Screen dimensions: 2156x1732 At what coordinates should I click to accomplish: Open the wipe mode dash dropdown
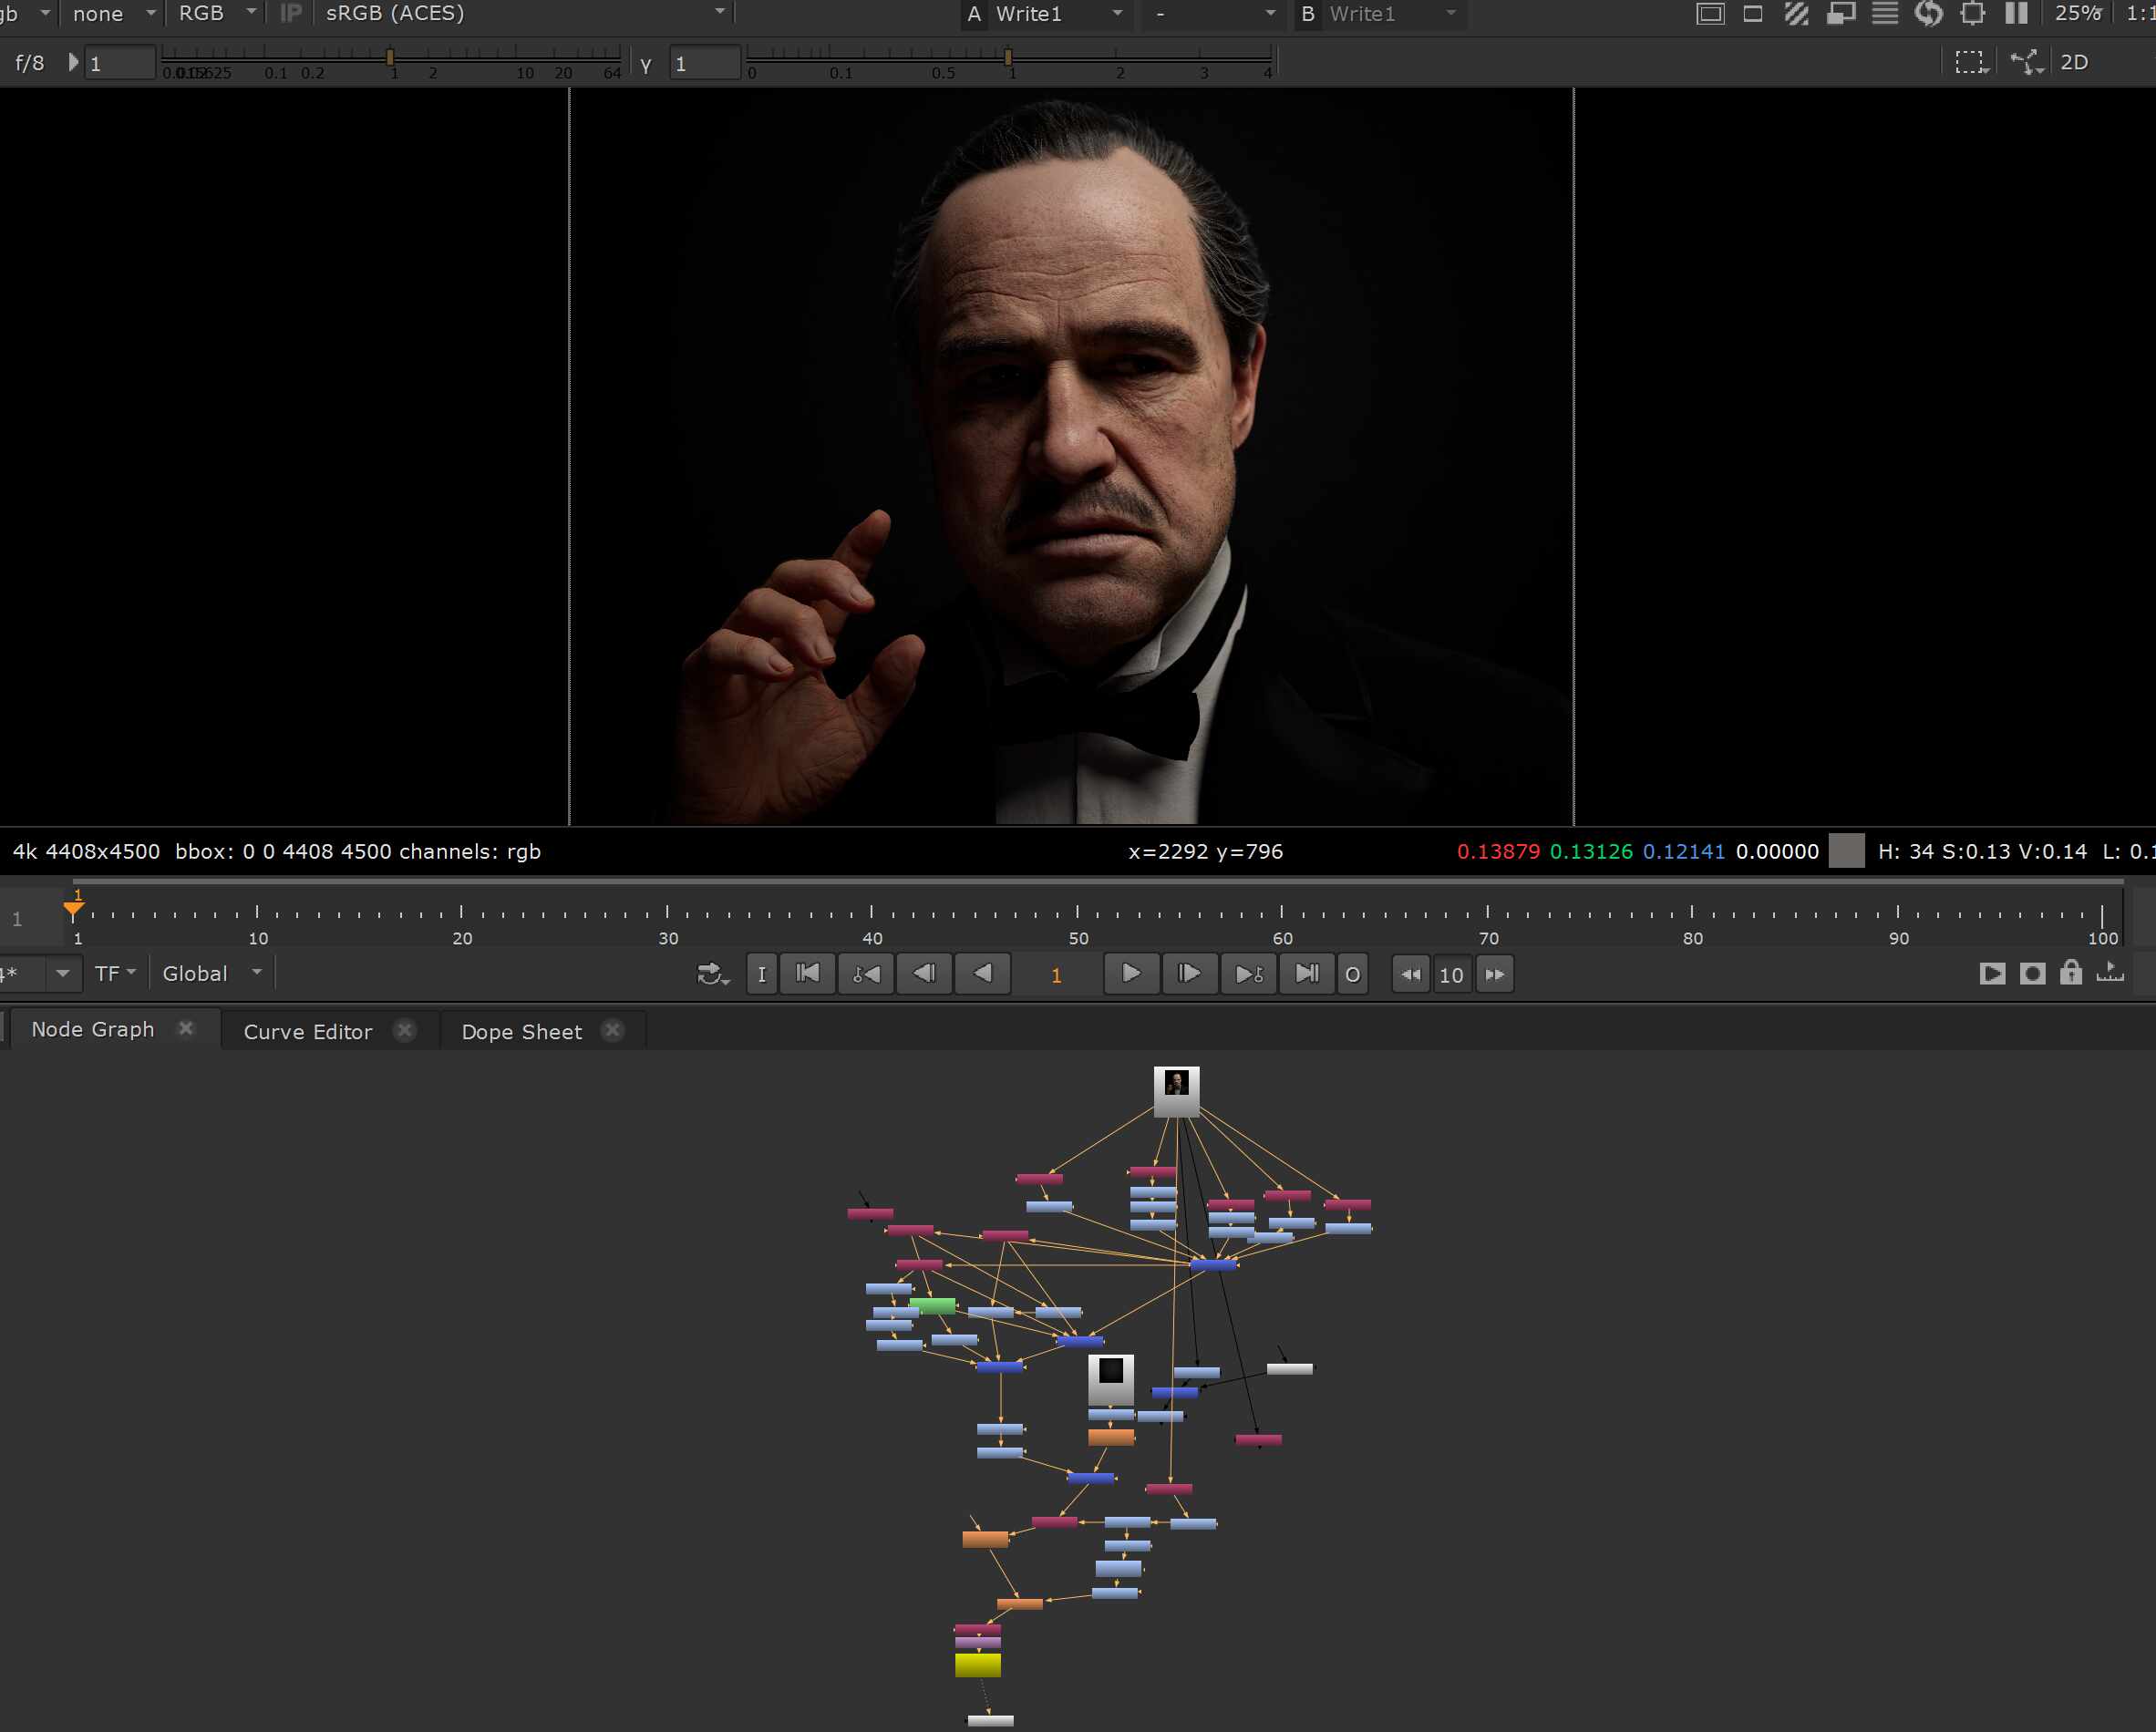point(1214,14)
